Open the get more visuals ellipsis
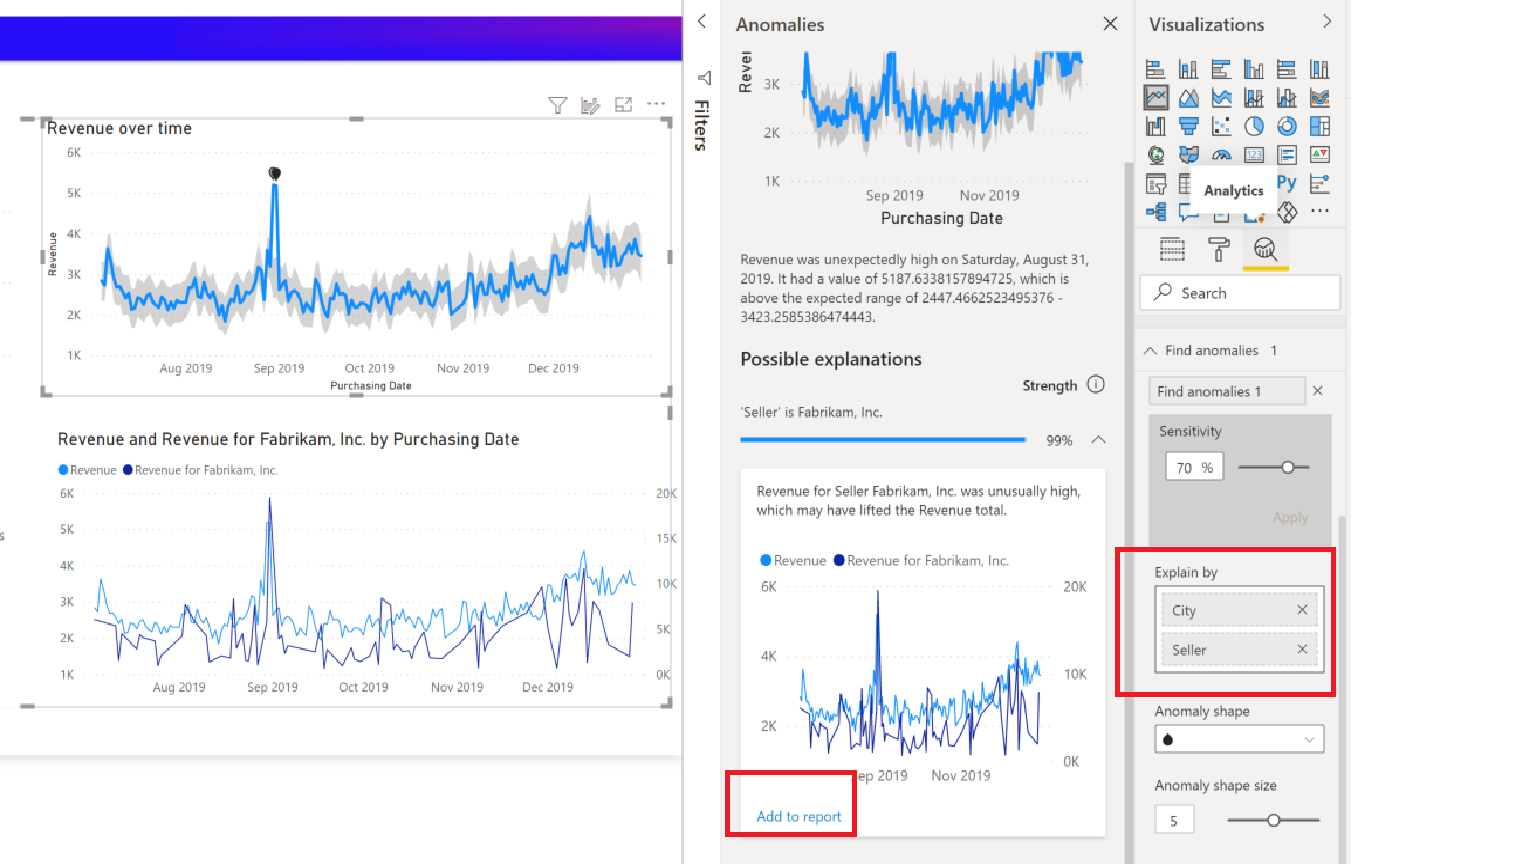Screen dimensions: 1536x864 1320,211
